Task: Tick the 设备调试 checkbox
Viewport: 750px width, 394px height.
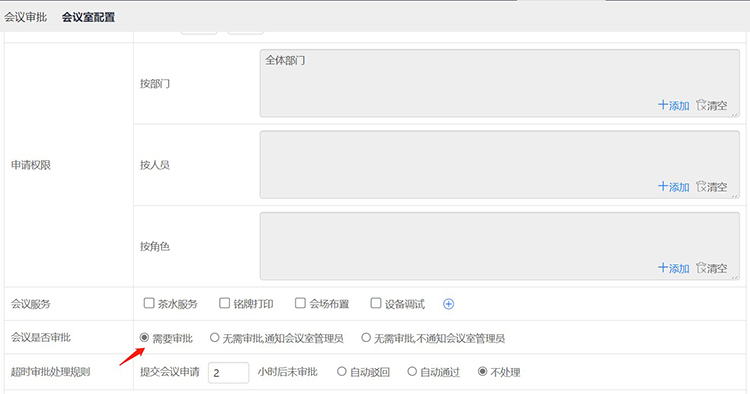Action: pyautogui.click(x=376, y=303)
